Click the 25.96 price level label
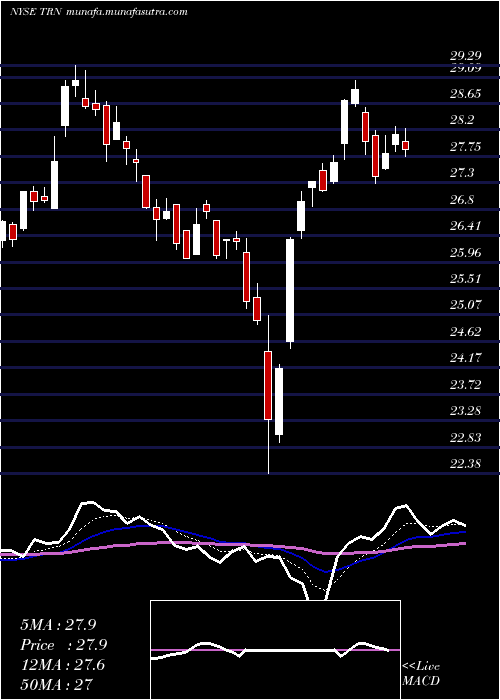Image resolution: width=500 pixels, height=700 pixels. coord(465,252)
